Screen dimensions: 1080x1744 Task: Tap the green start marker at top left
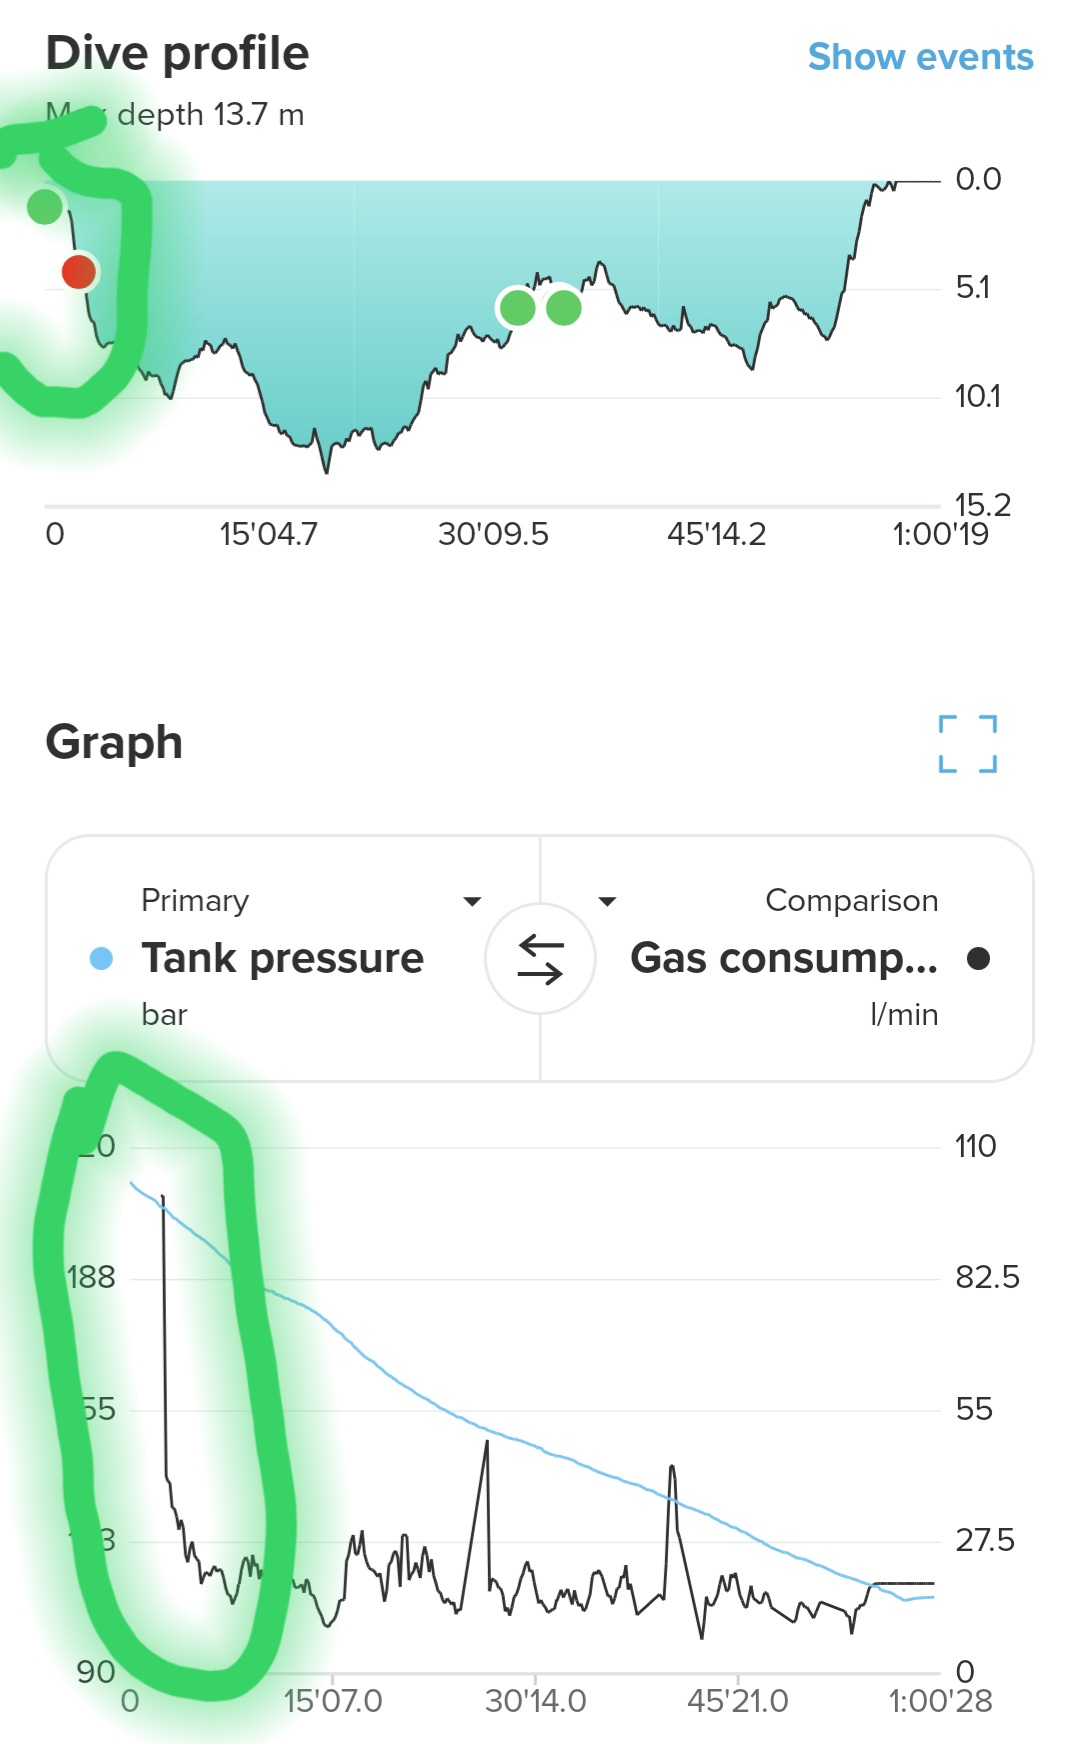coord(45,207)
